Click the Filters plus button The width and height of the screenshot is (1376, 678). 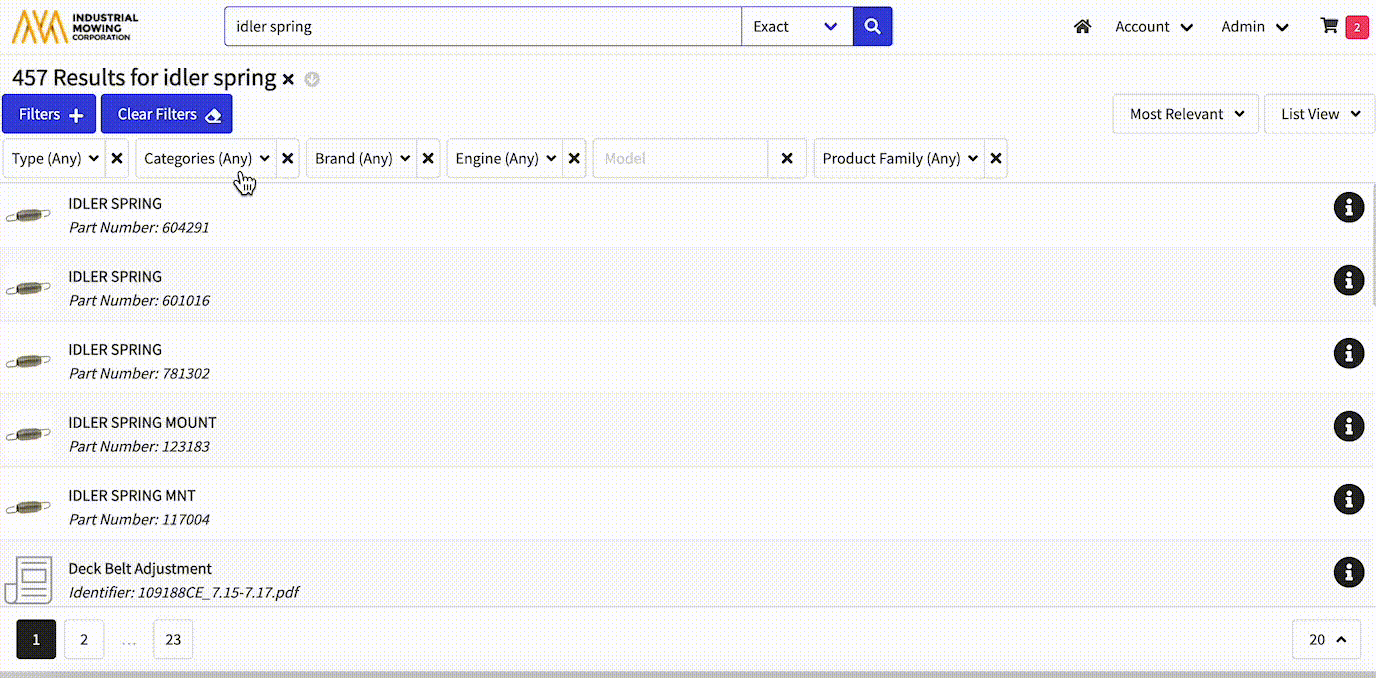(x=49, y=114)
